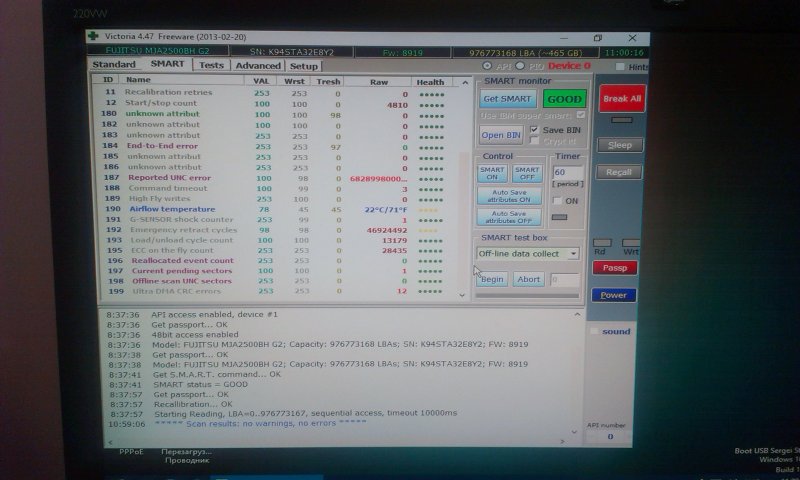Click the blue Power button
This screenshot has width=800, height=480.
[x=613, y=295]
